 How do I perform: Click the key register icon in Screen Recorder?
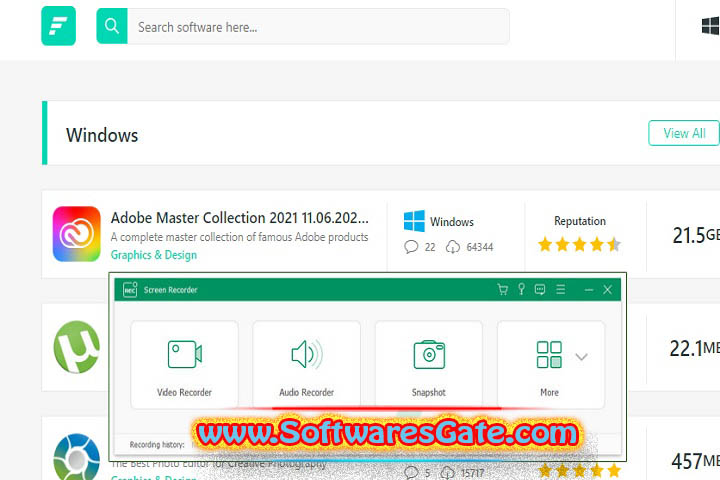coord(521,289)
